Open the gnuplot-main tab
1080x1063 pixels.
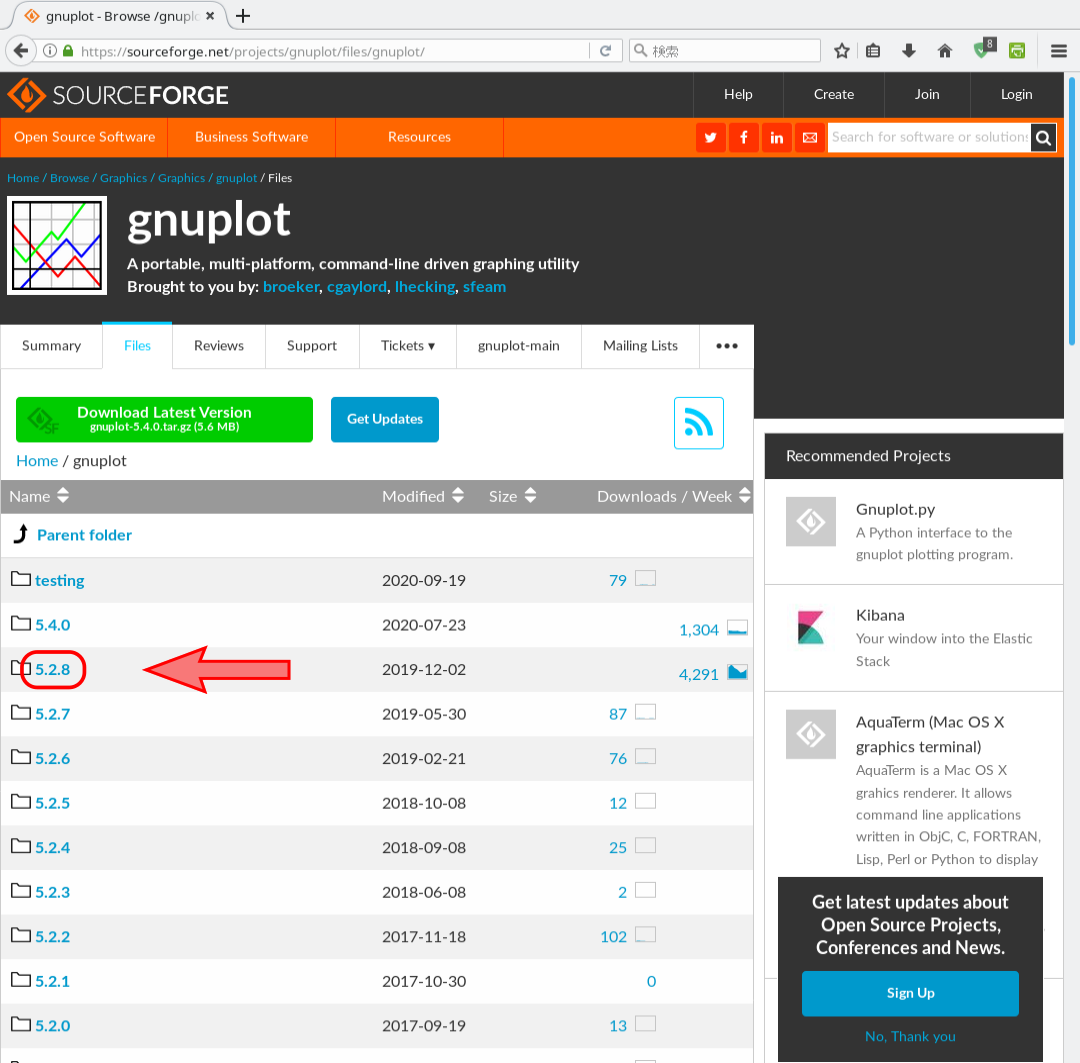519,346
